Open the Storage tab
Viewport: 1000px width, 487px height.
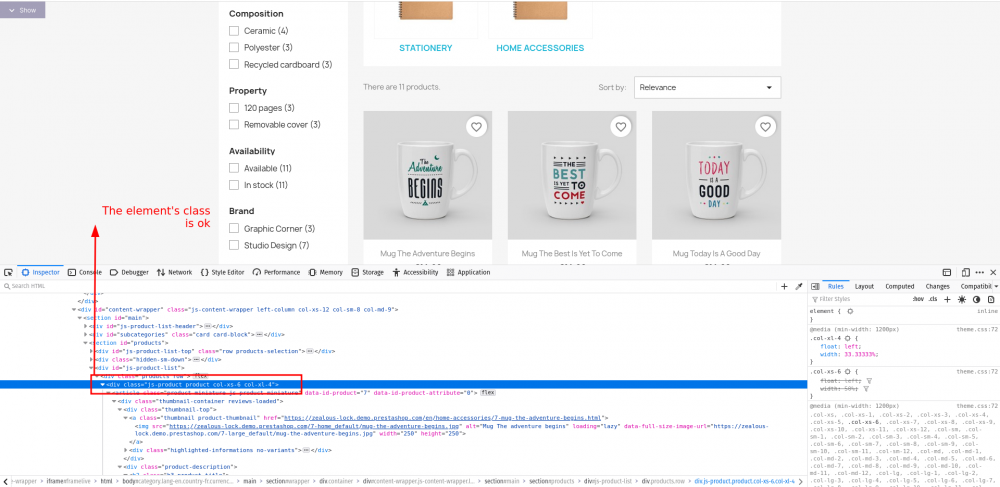pyautogui.click(x=368, y=272)
